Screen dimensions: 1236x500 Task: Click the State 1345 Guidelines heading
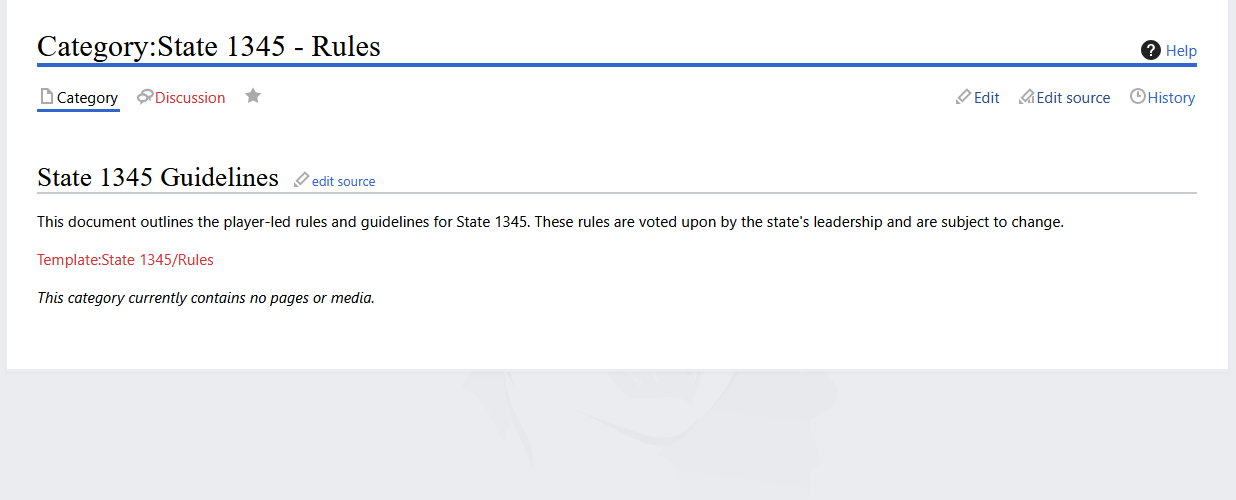coord(158,178)
